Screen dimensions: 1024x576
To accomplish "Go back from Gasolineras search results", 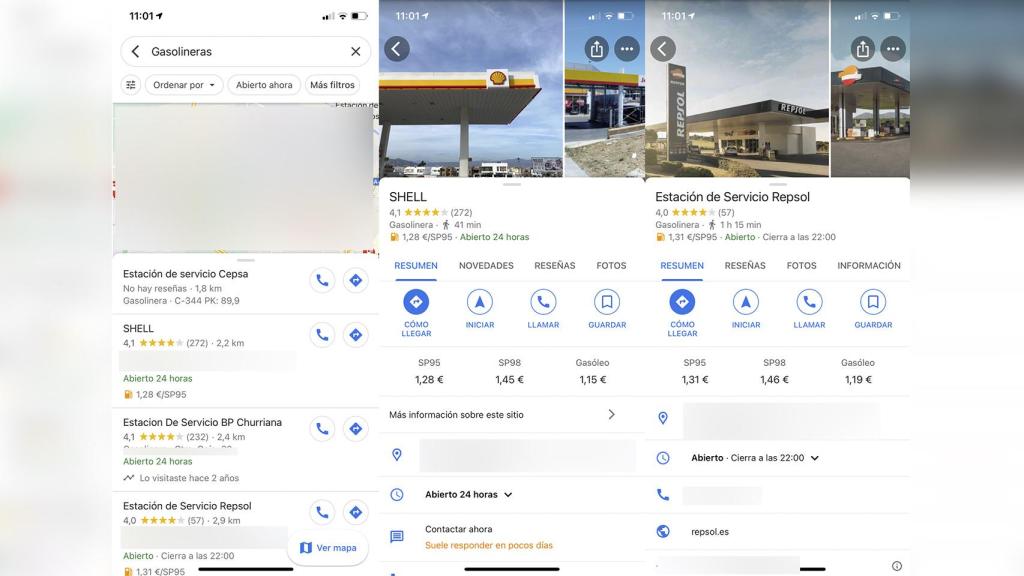I will click(135, 51).
